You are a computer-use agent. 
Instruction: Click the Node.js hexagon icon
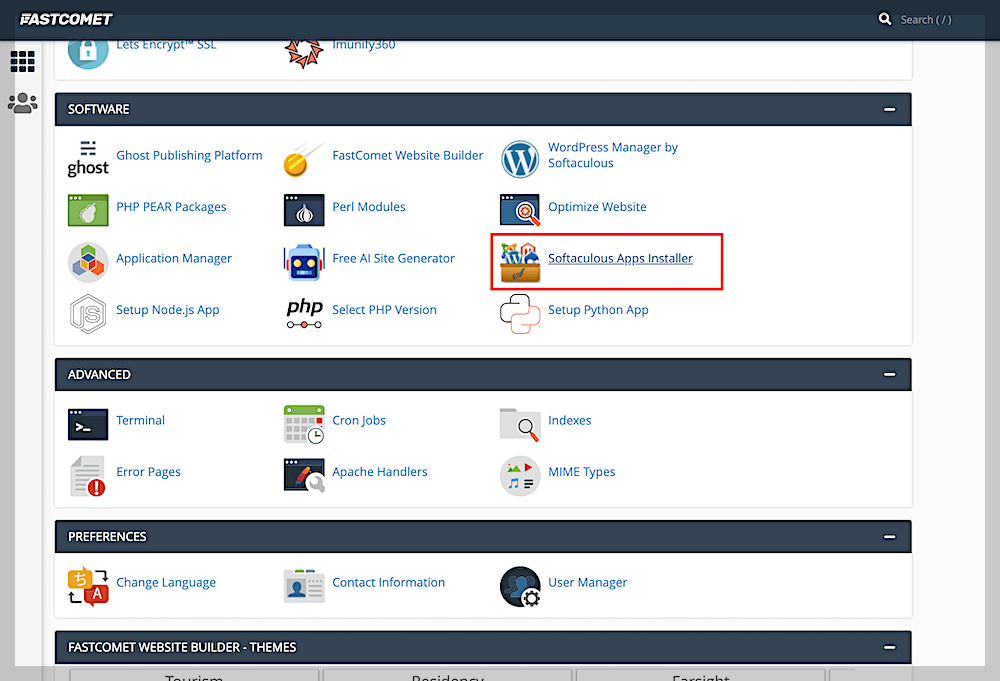coord(88,314)
